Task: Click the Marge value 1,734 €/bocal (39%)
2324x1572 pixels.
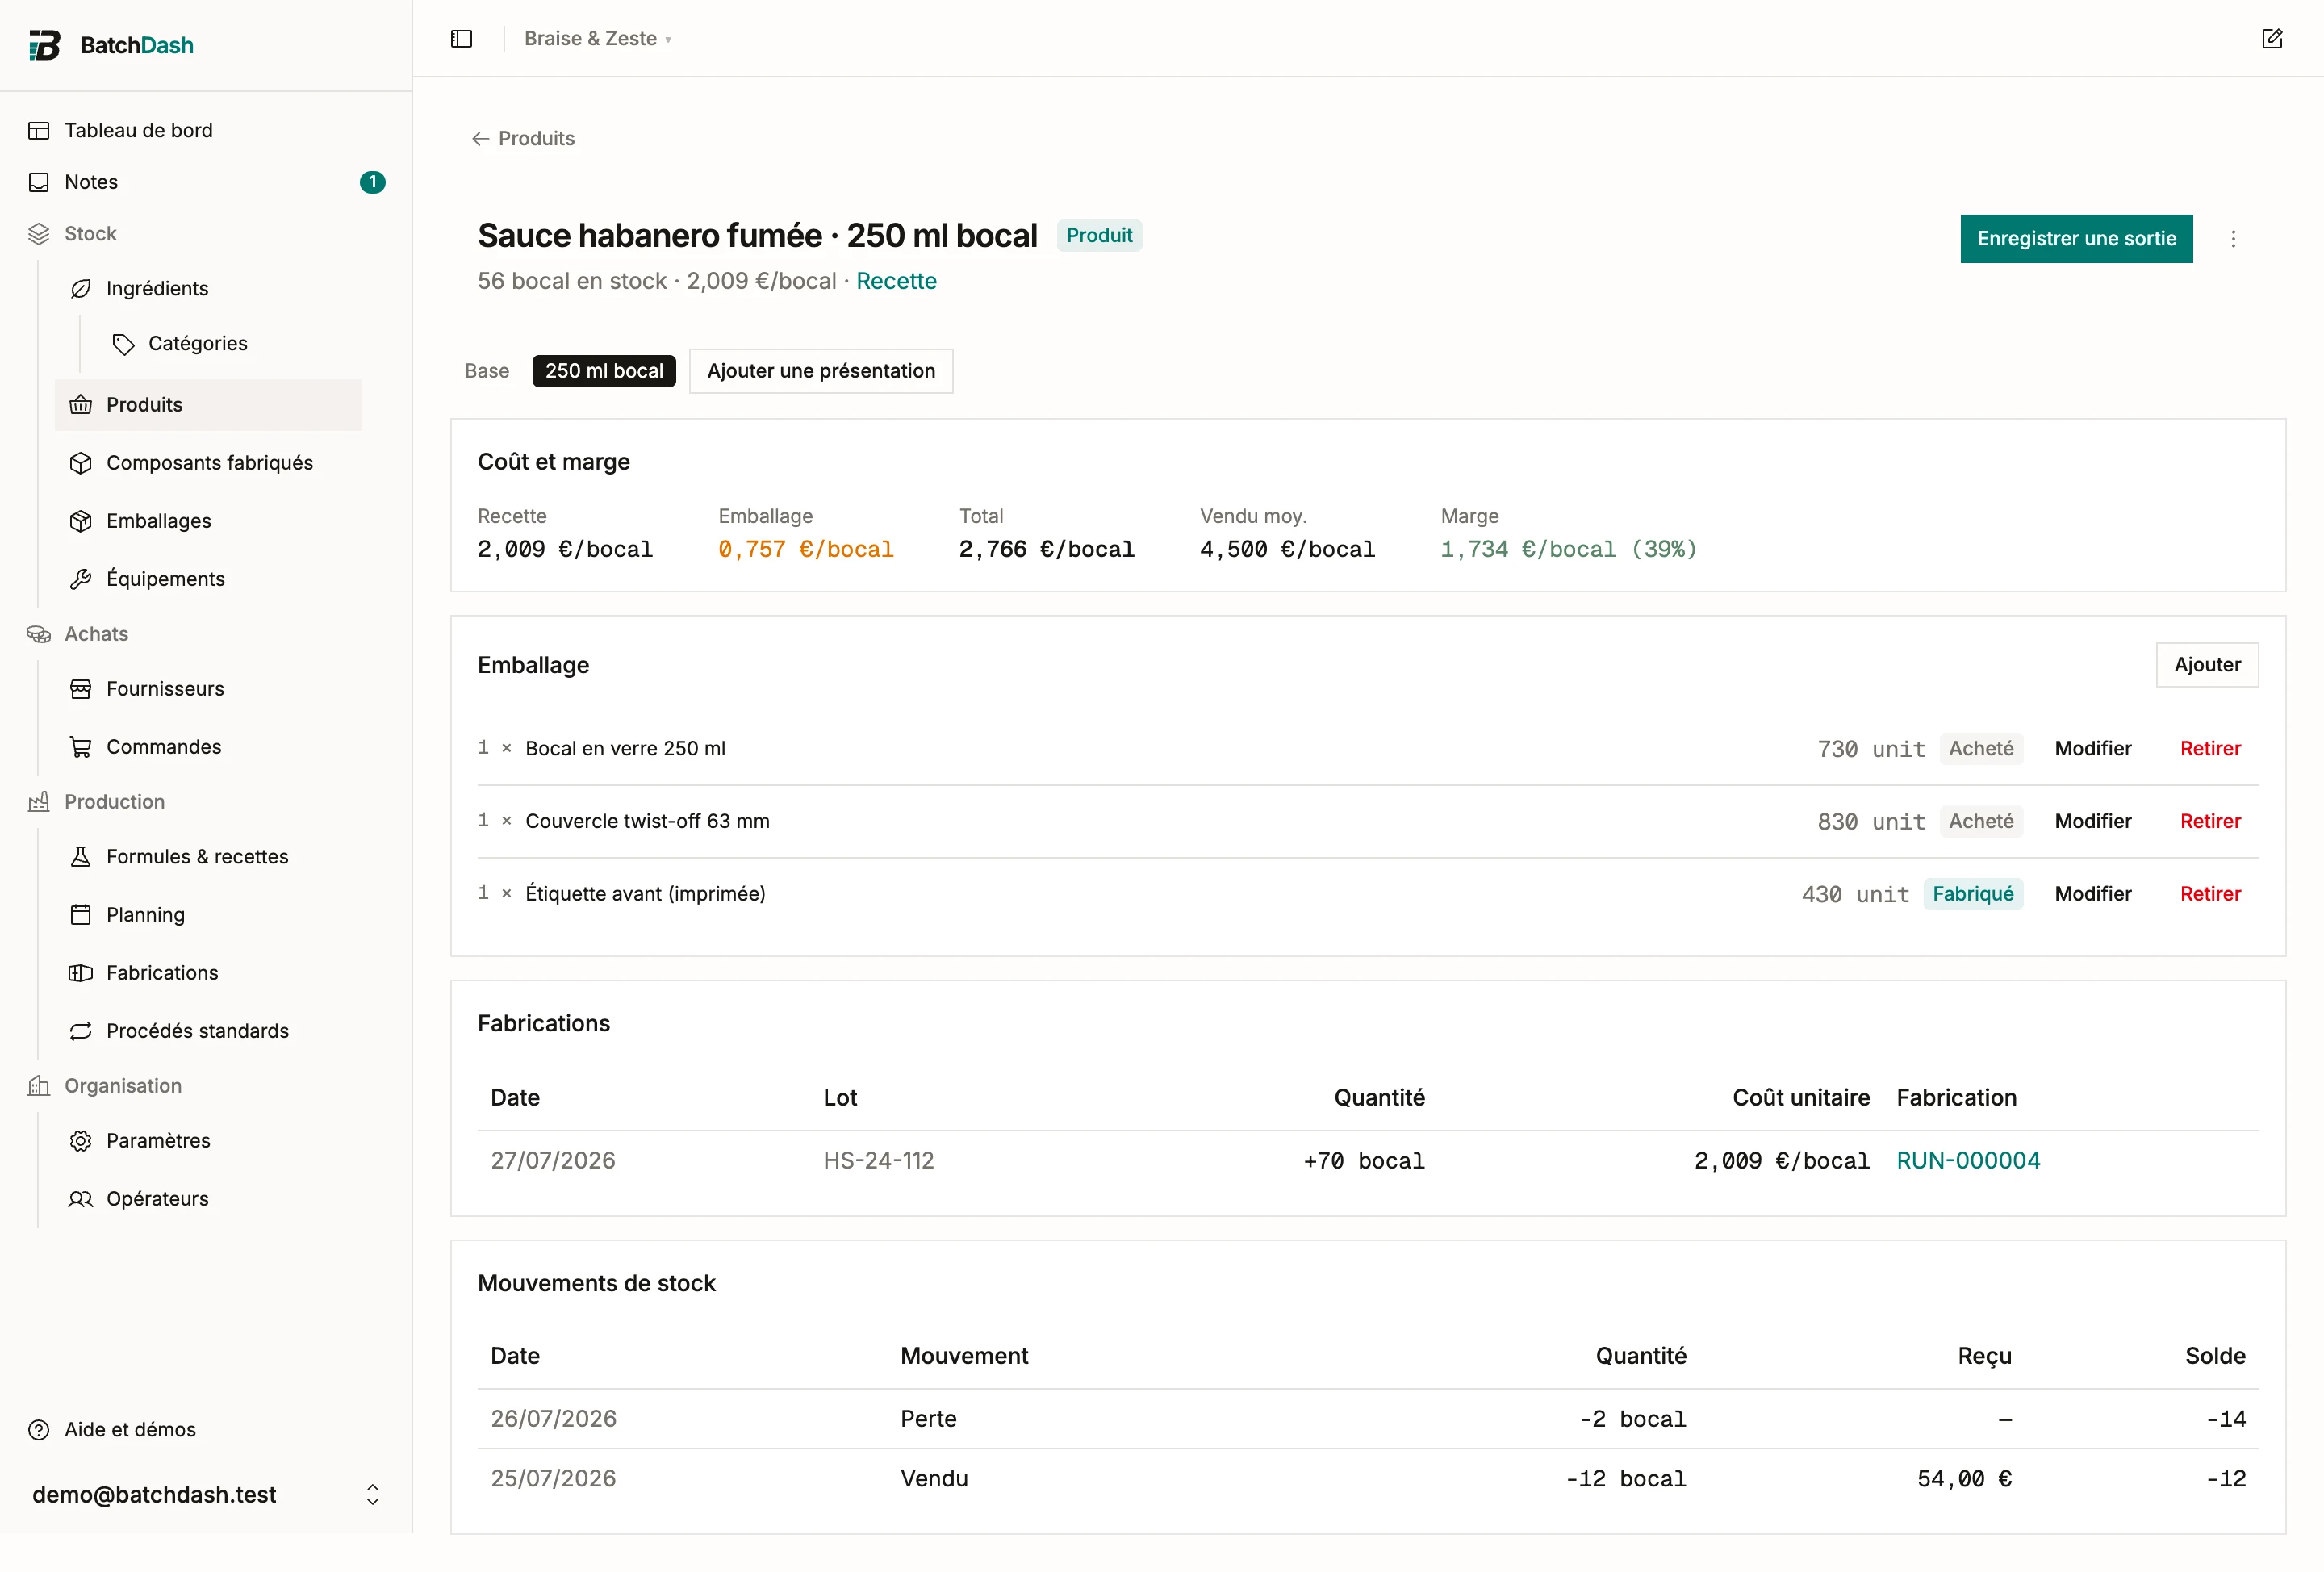Action: tap(1568, 550)
